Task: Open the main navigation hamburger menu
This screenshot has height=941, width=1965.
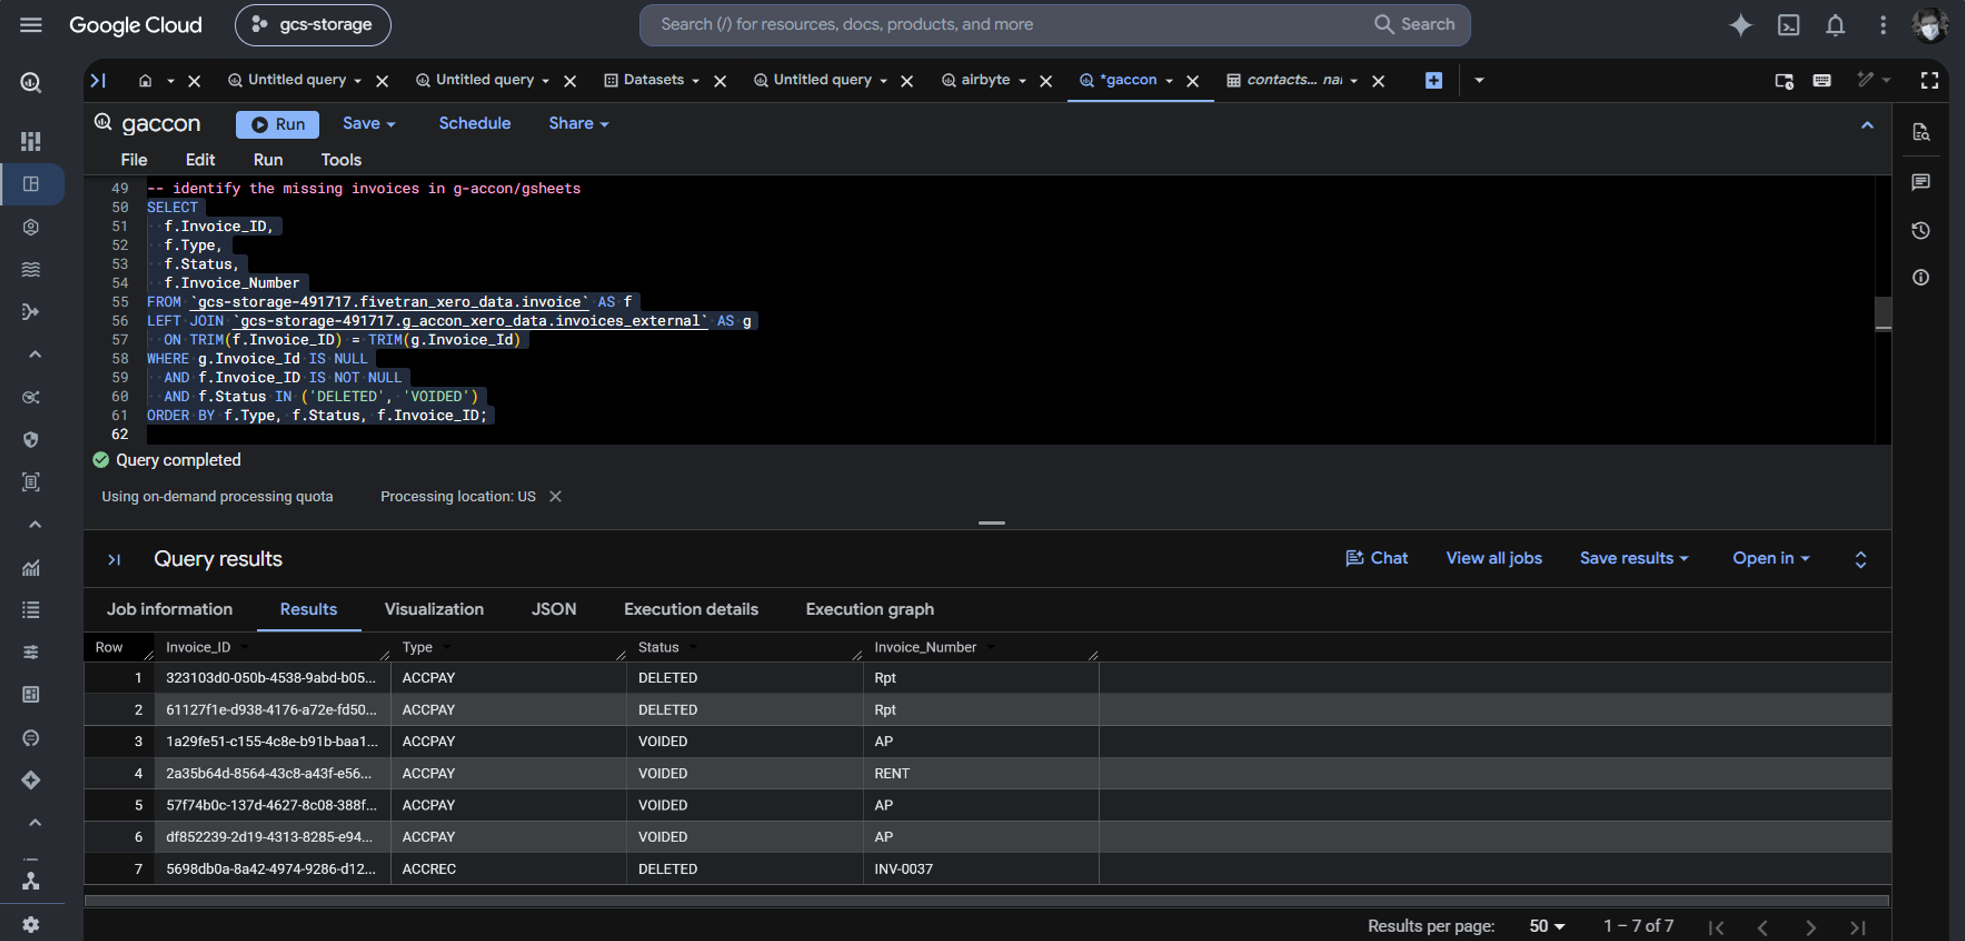Action: coord(31,25)
